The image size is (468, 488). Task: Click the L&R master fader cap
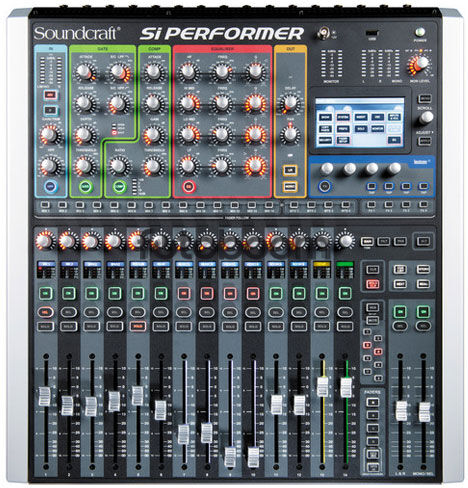click(x=401, y=411)
